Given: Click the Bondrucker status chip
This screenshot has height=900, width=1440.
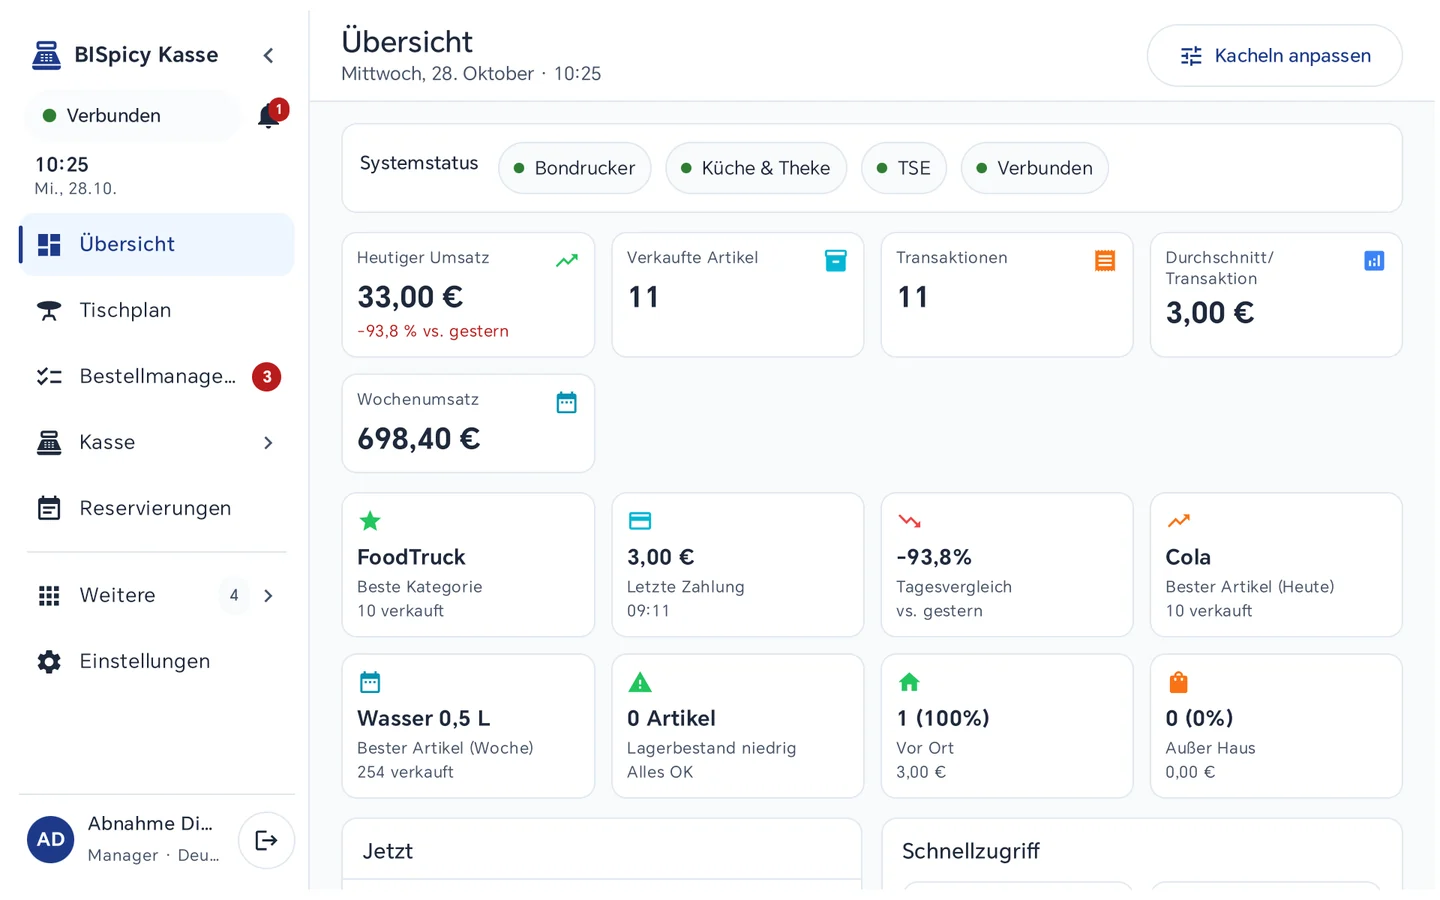Looking at the screenshot, I should tap(574, 168).
